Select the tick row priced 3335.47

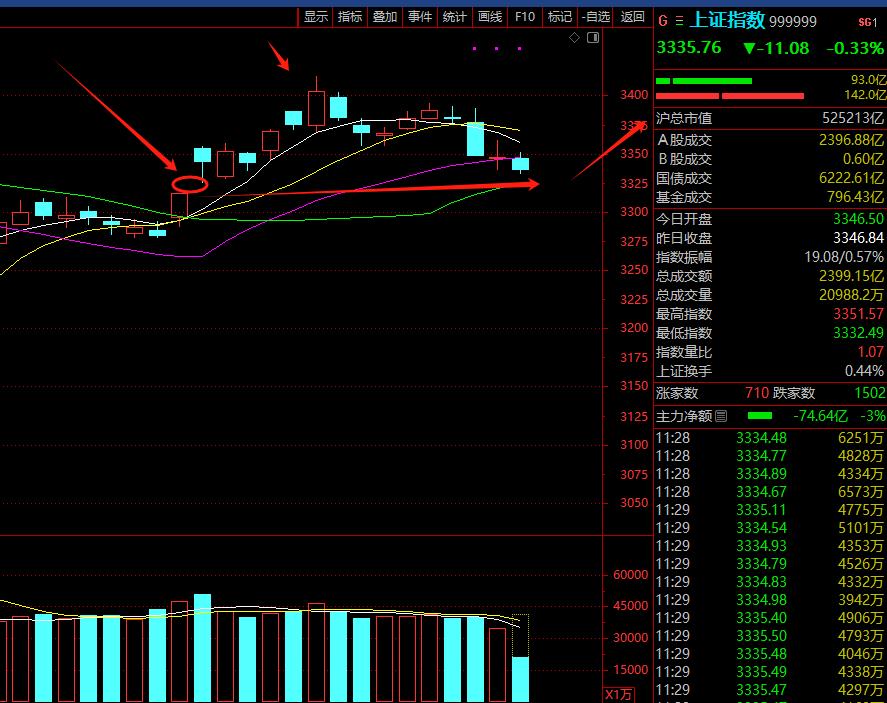point(770,690)
